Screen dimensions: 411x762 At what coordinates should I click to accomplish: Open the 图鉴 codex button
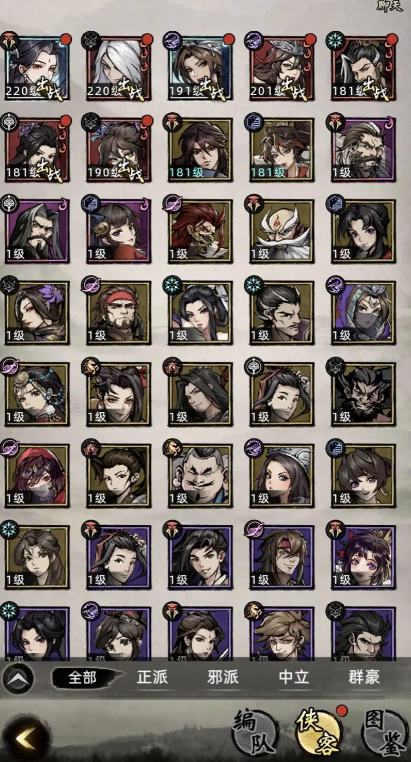(x=385, y=731)
